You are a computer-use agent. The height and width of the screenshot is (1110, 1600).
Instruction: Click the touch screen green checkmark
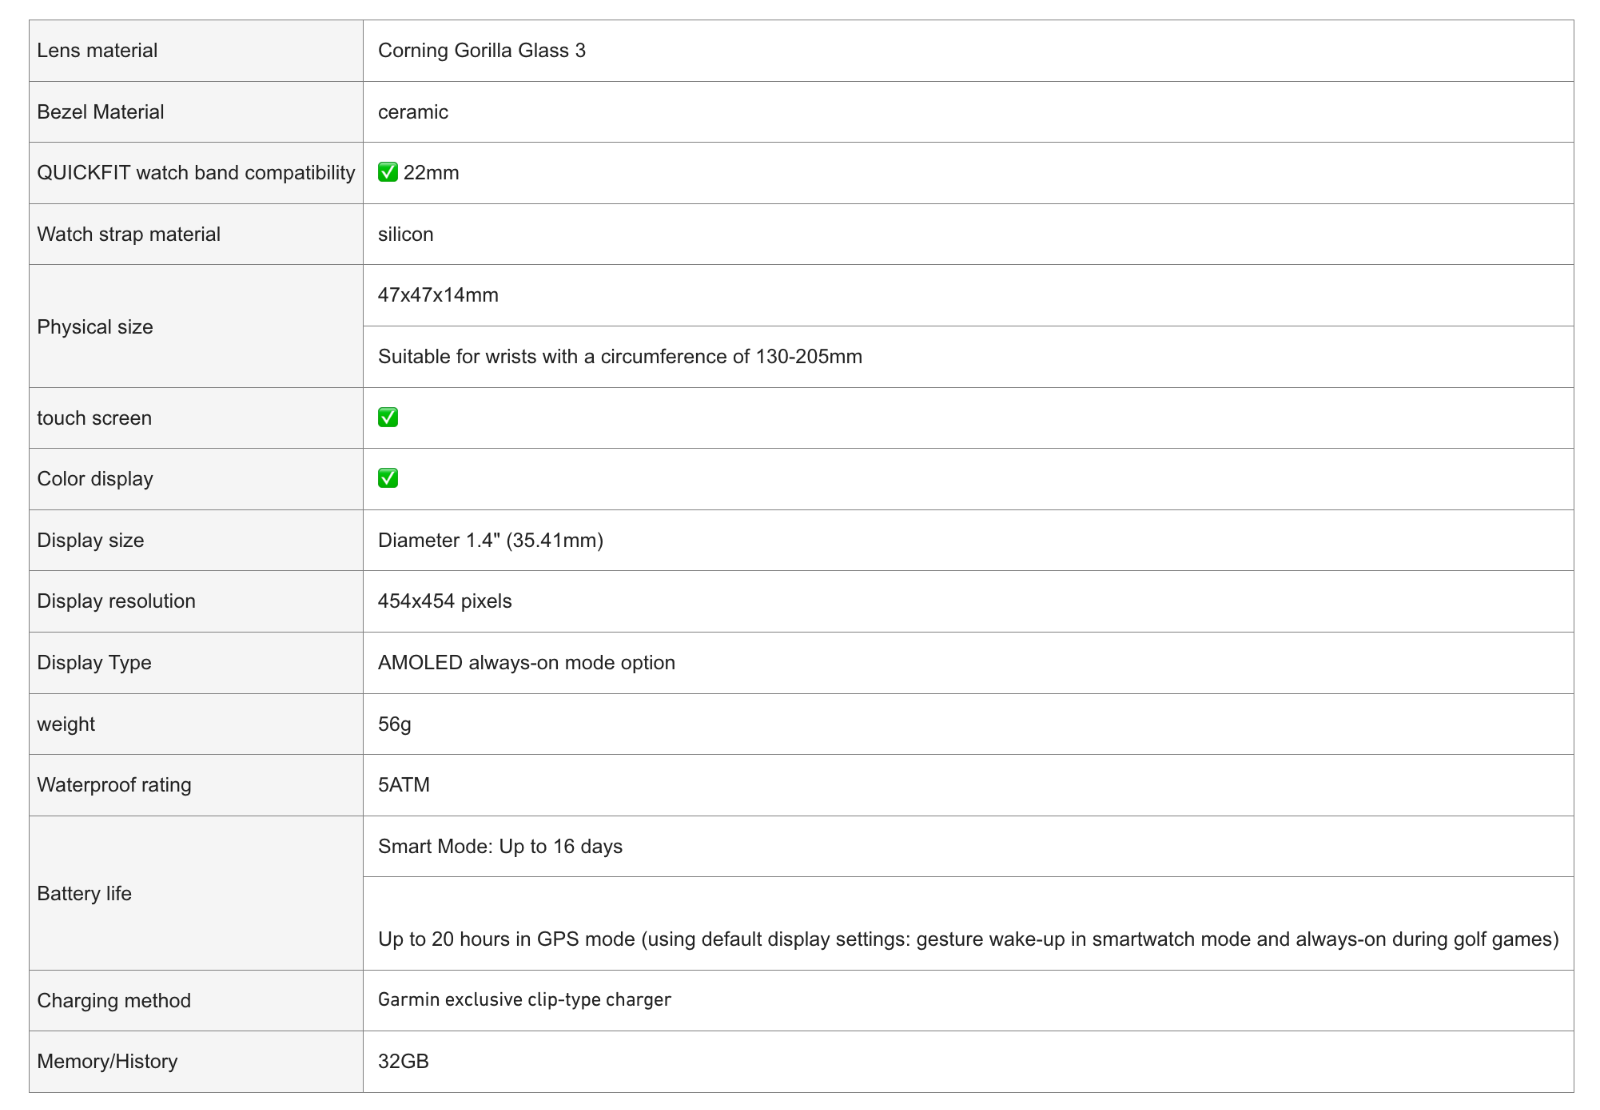(x=388, y=417)
